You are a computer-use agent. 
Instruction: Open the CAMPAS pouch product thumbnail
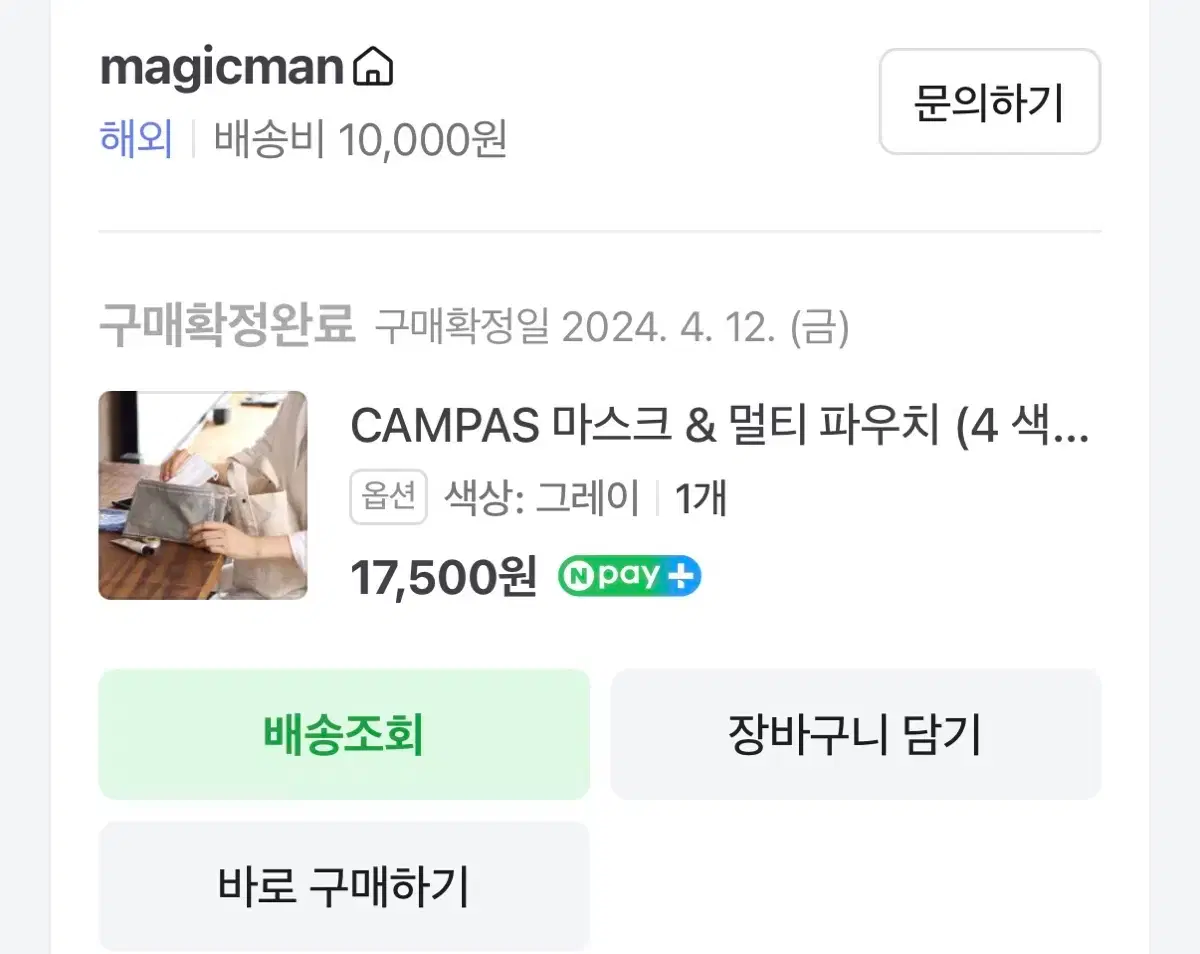[x=203, y=495]
